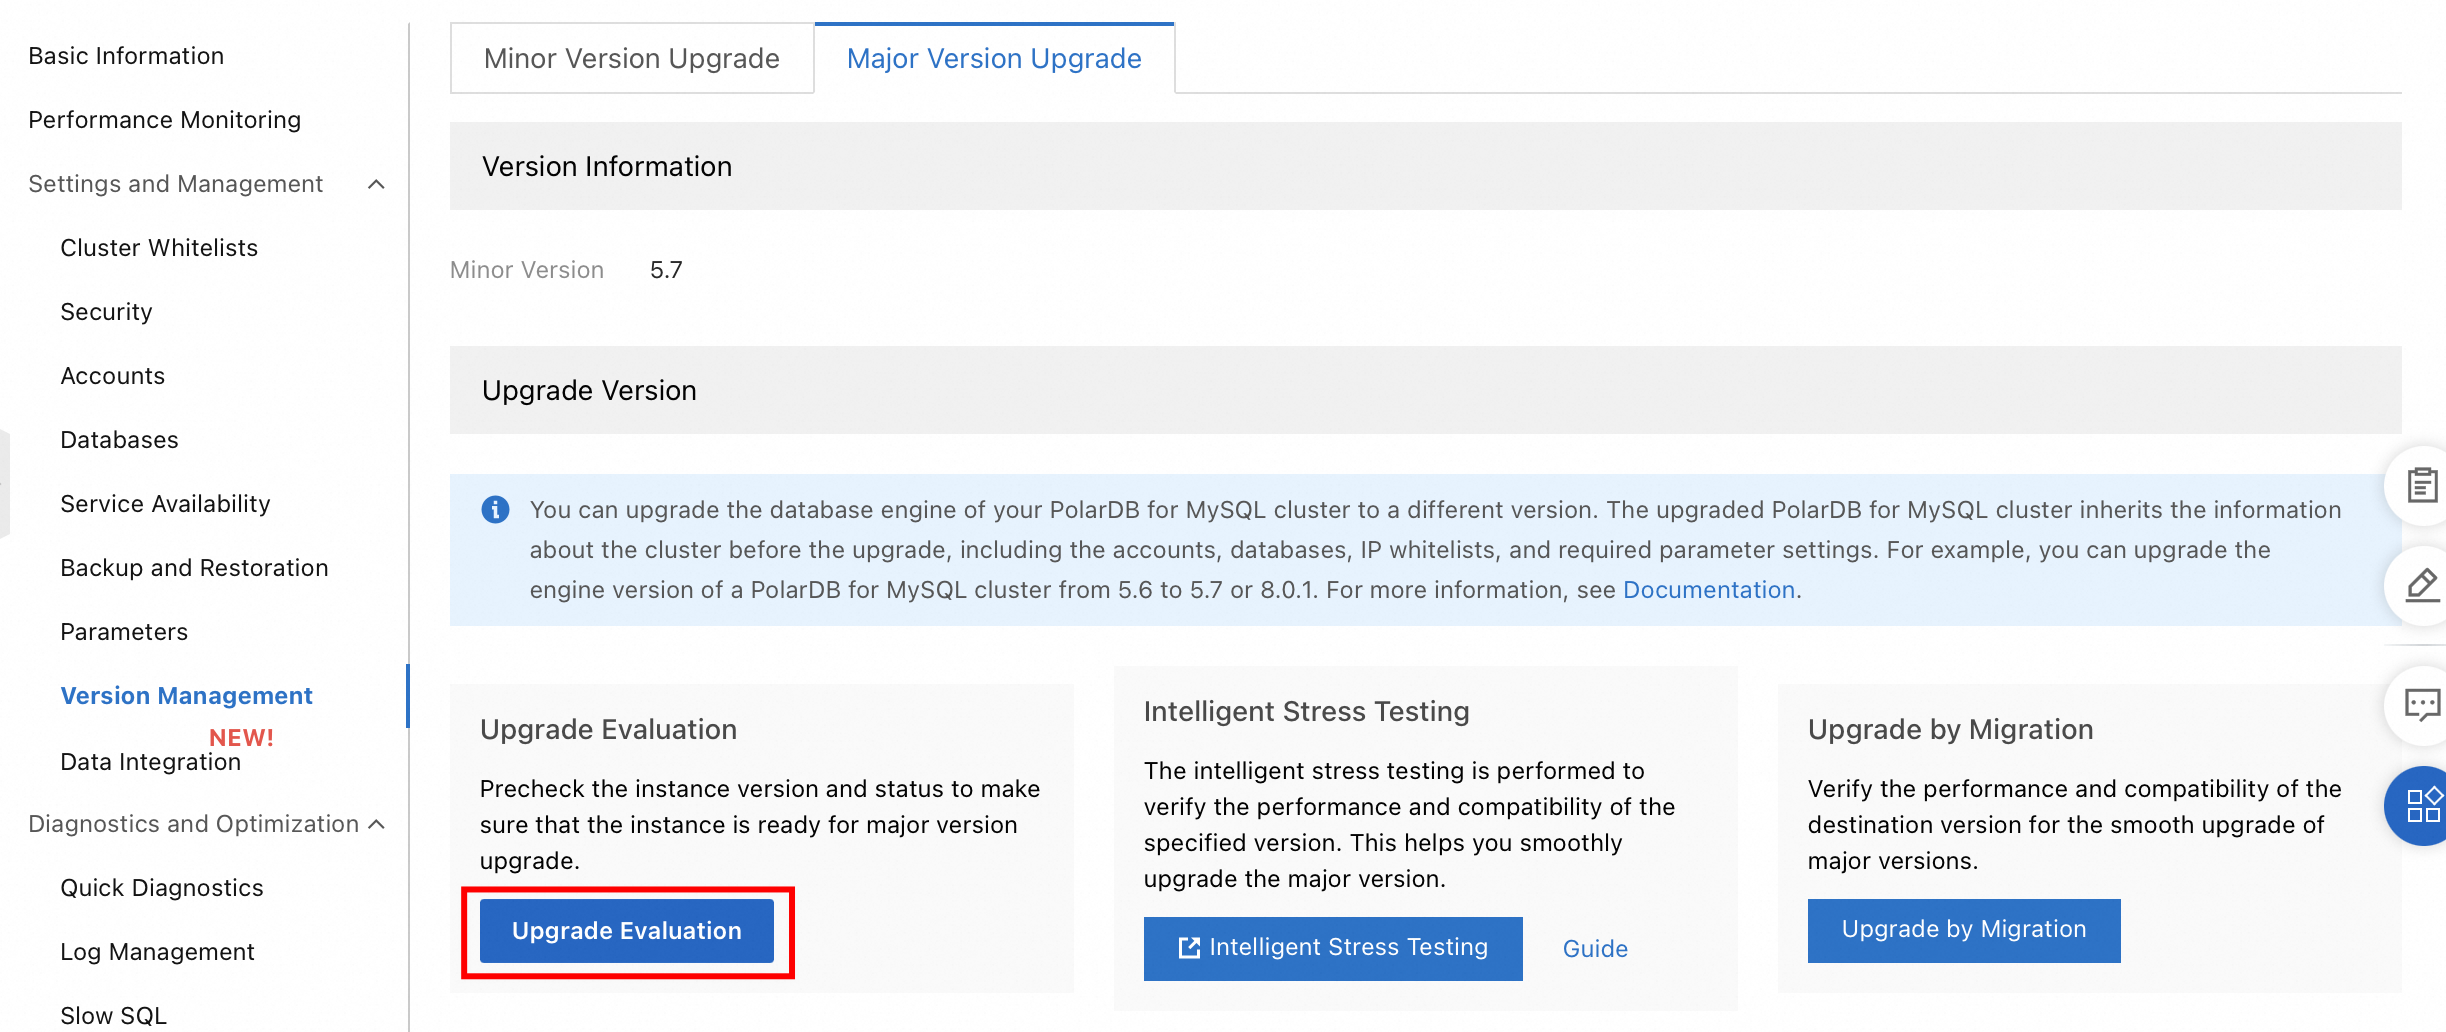Open Data Integration menu item
This screenshot has width=2446, height=1032.
click(150, 762)
